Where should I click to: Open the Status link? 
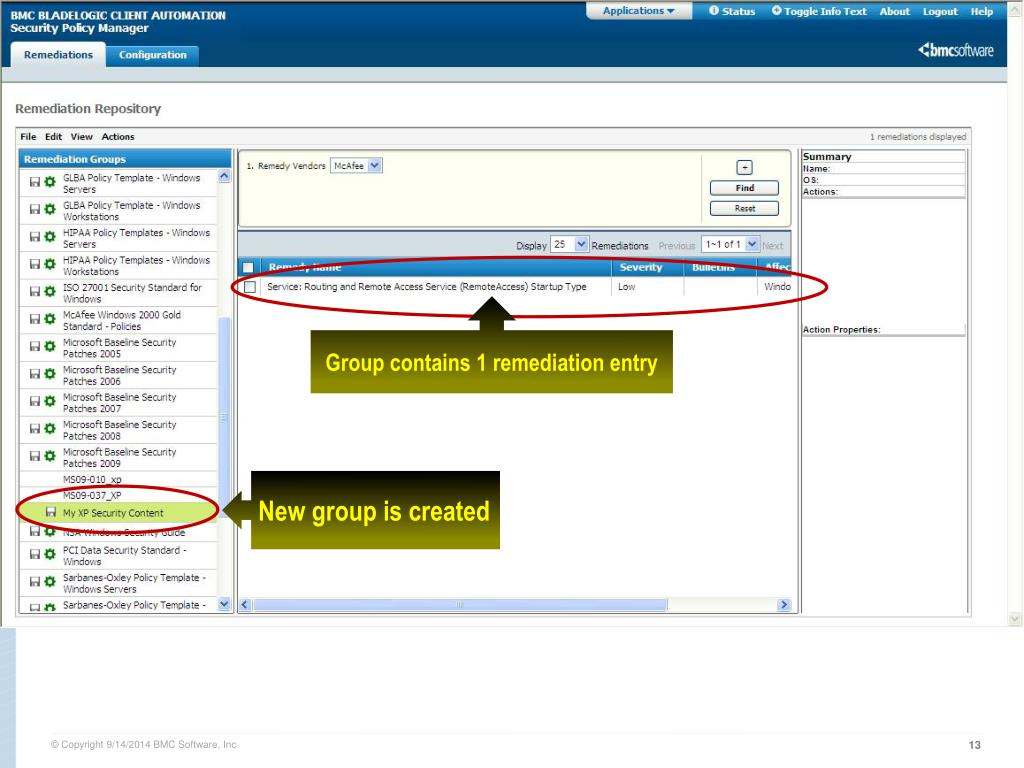(x=732, y=11)
